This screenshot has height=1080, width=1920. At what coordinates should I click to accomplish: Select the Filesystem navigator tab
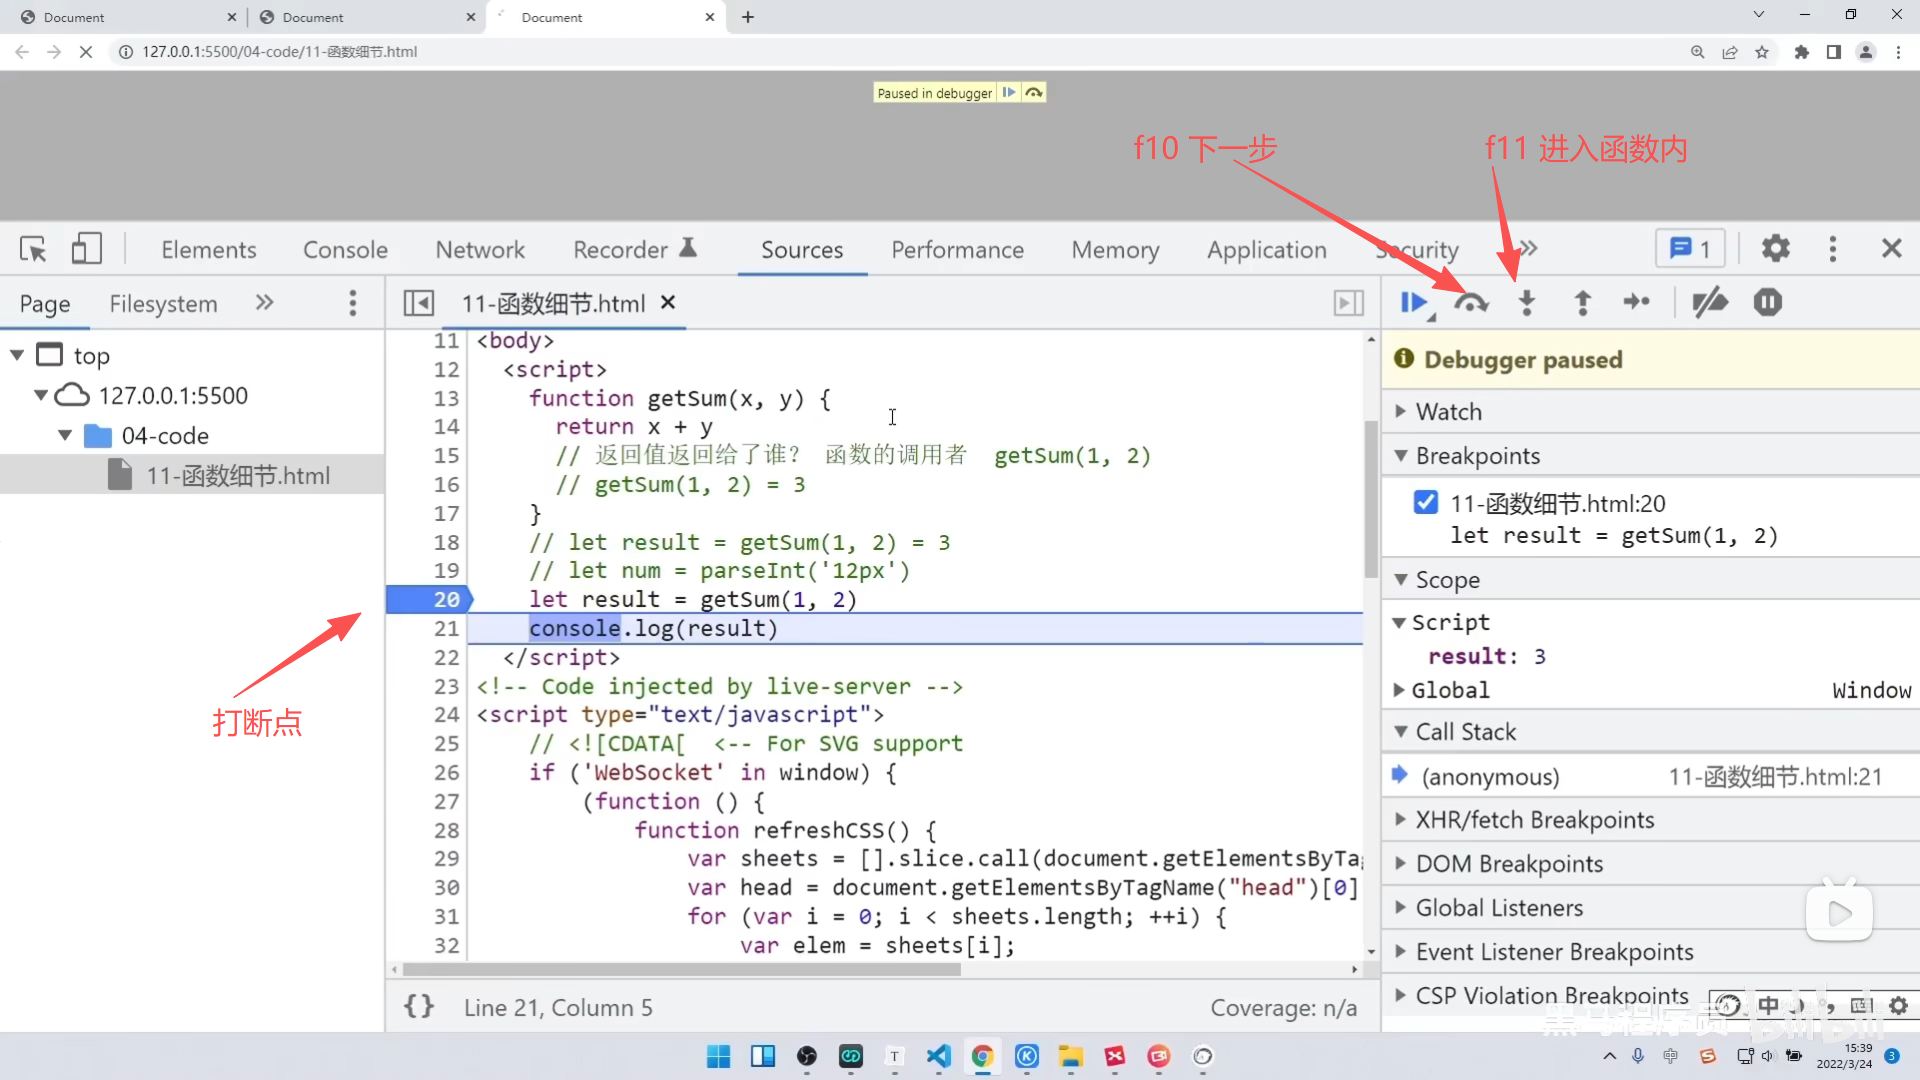(x=163, y=304)
